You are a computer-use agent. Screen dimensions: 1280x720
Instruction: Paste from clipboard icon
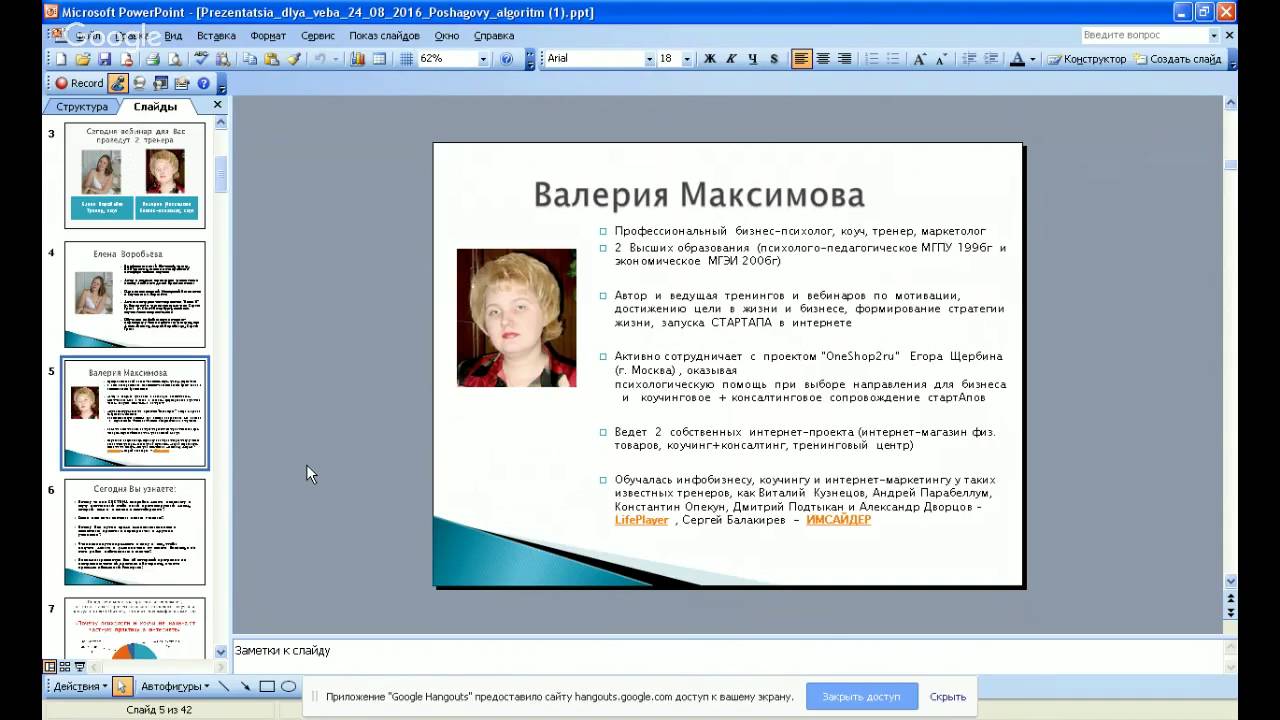tap(272, 59)
